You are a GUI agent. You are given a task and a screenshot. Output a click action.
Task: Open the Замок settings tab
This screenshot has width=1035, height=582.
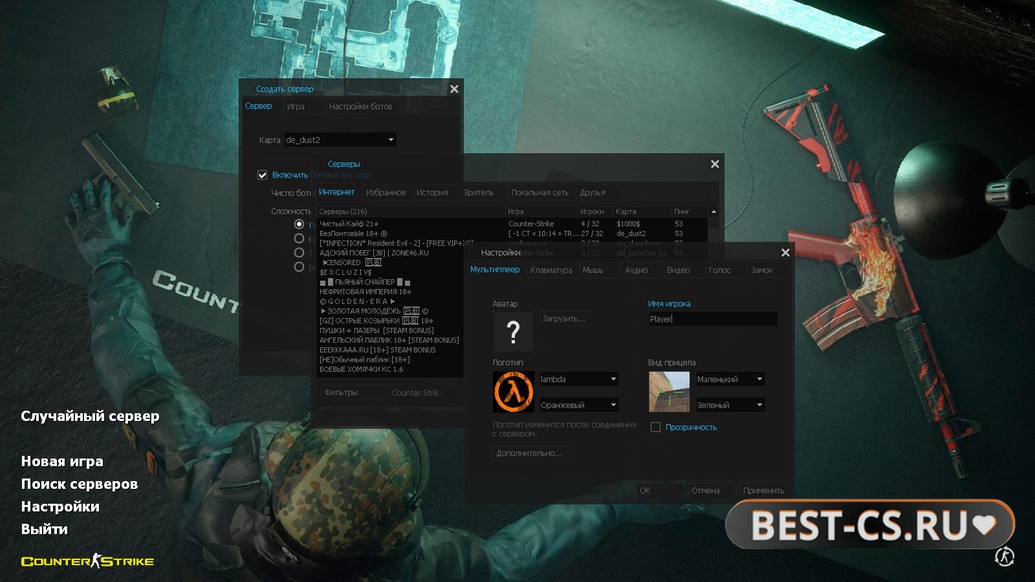(762, 270)
